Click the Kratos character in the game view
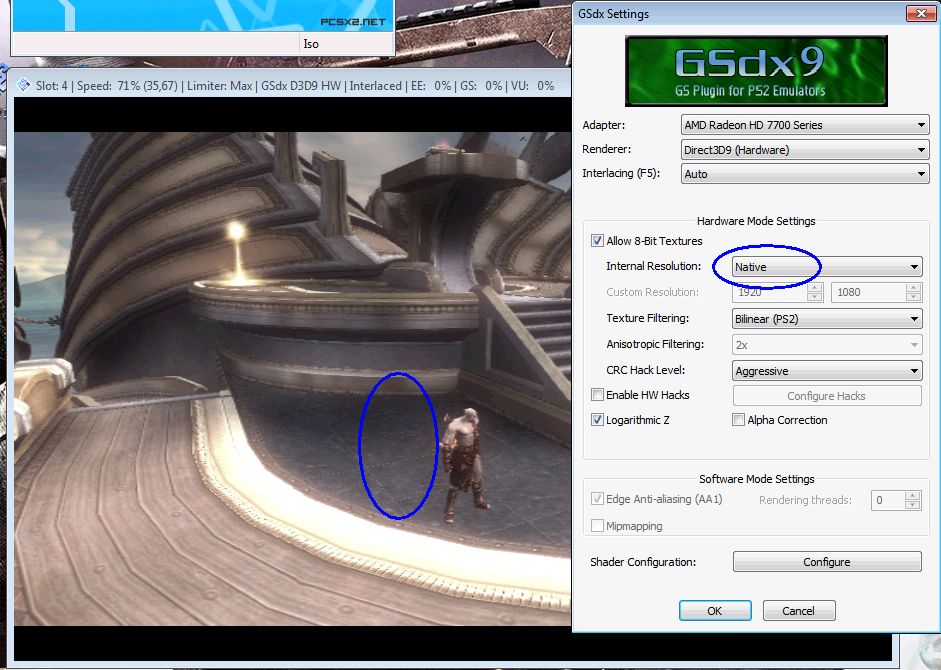 click(x=463, y=464)
